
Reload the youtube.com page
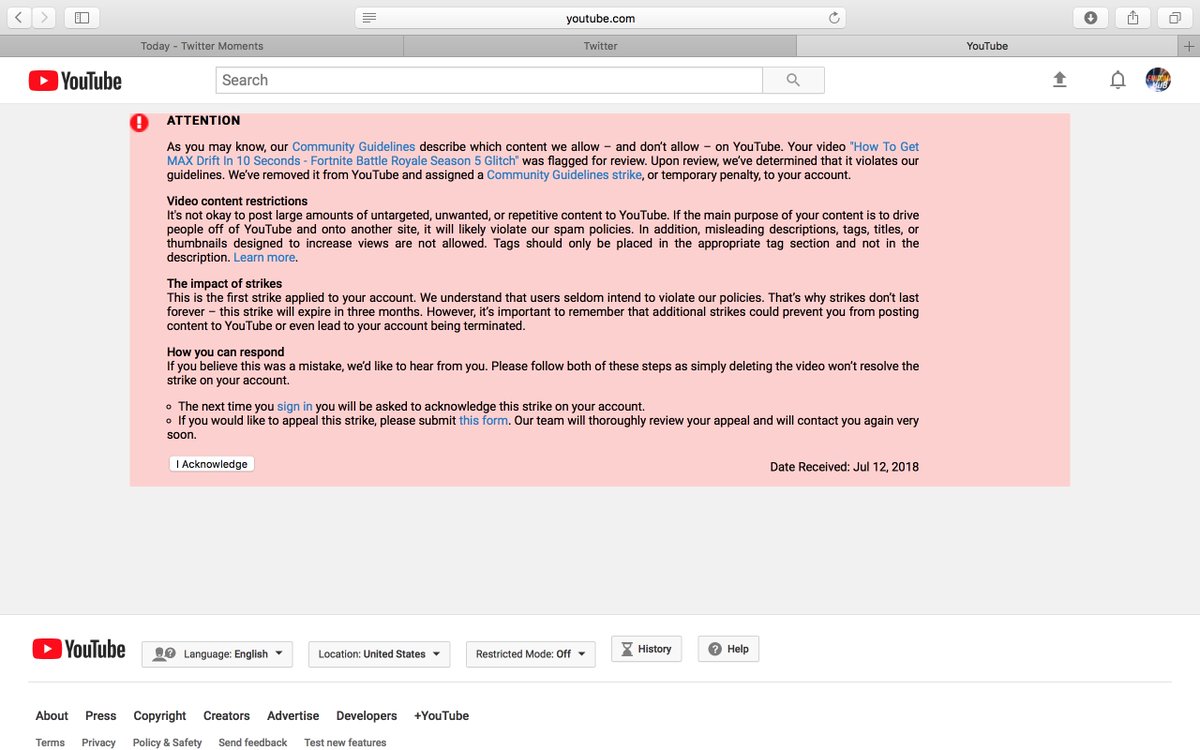coord(833,18)
